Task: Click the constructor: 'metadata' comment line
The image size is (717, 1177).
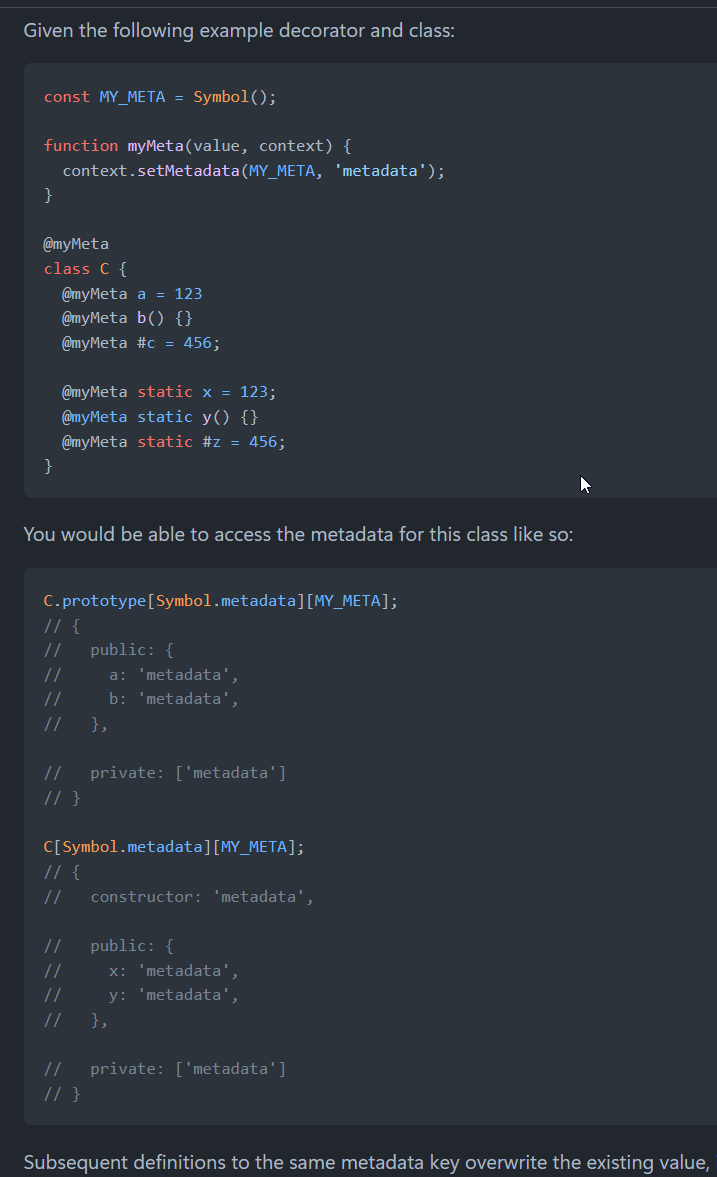Action: (x=179, y=896)
